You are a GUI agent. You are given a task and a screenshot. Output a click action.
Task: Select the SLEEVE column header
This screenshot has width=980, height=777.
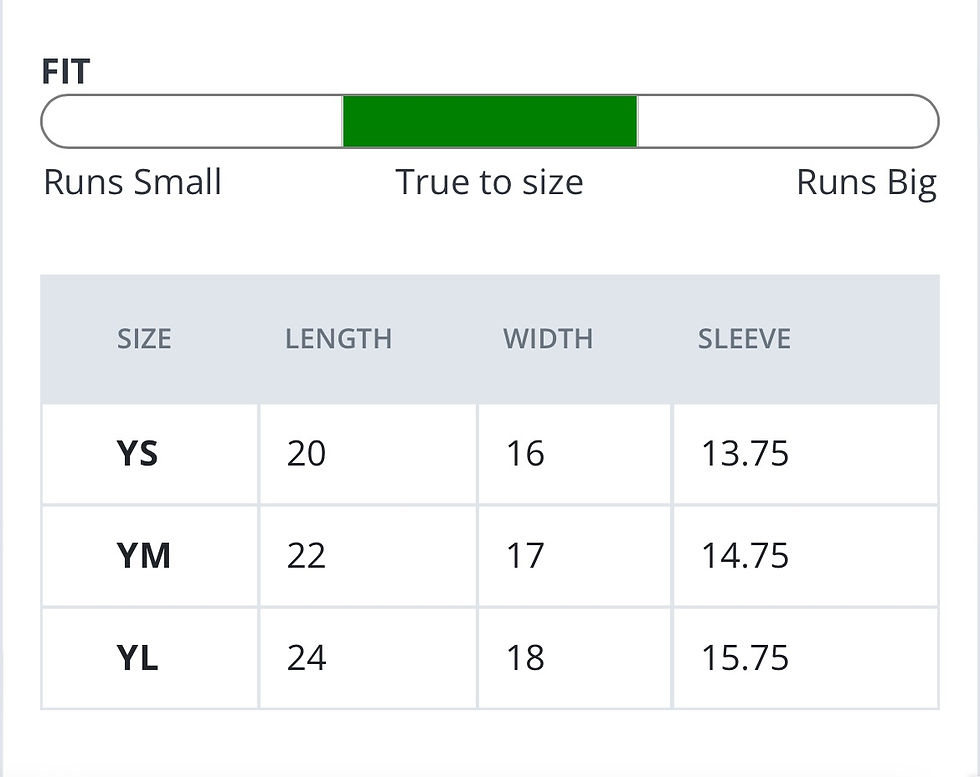(744, 339)
